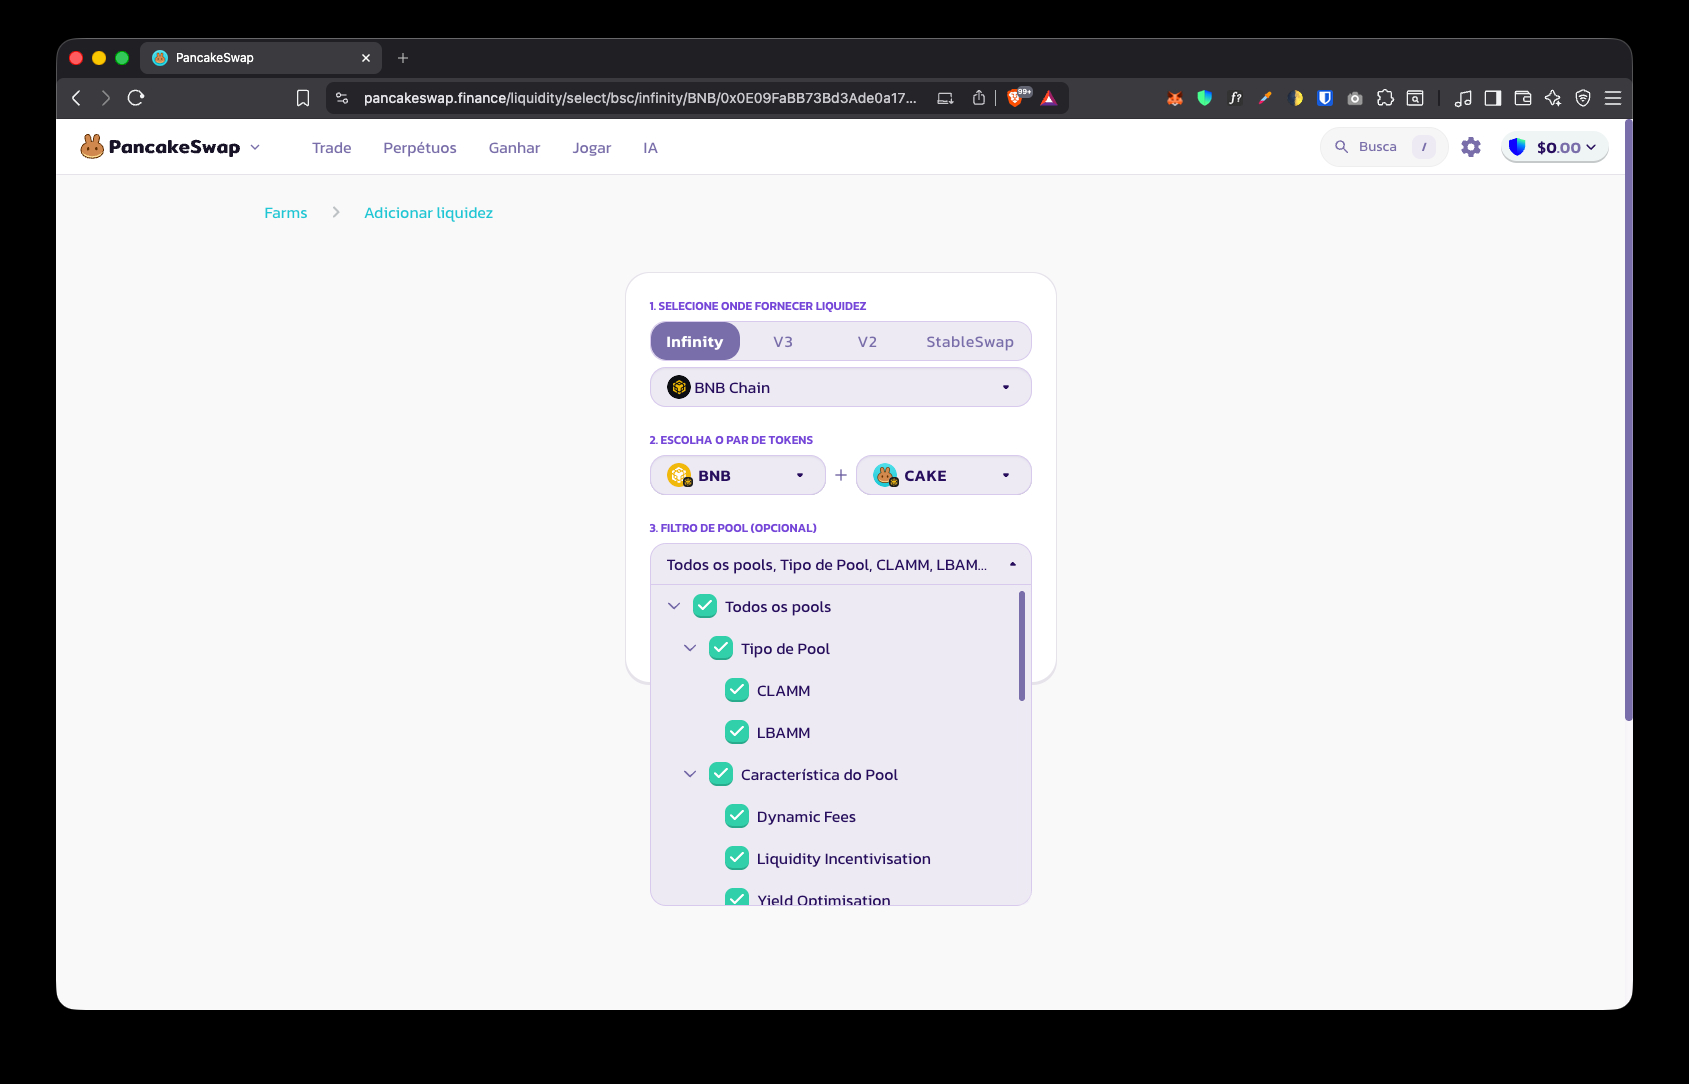Uncheck Característica do Pool checkbox

(x=721, y=774)
